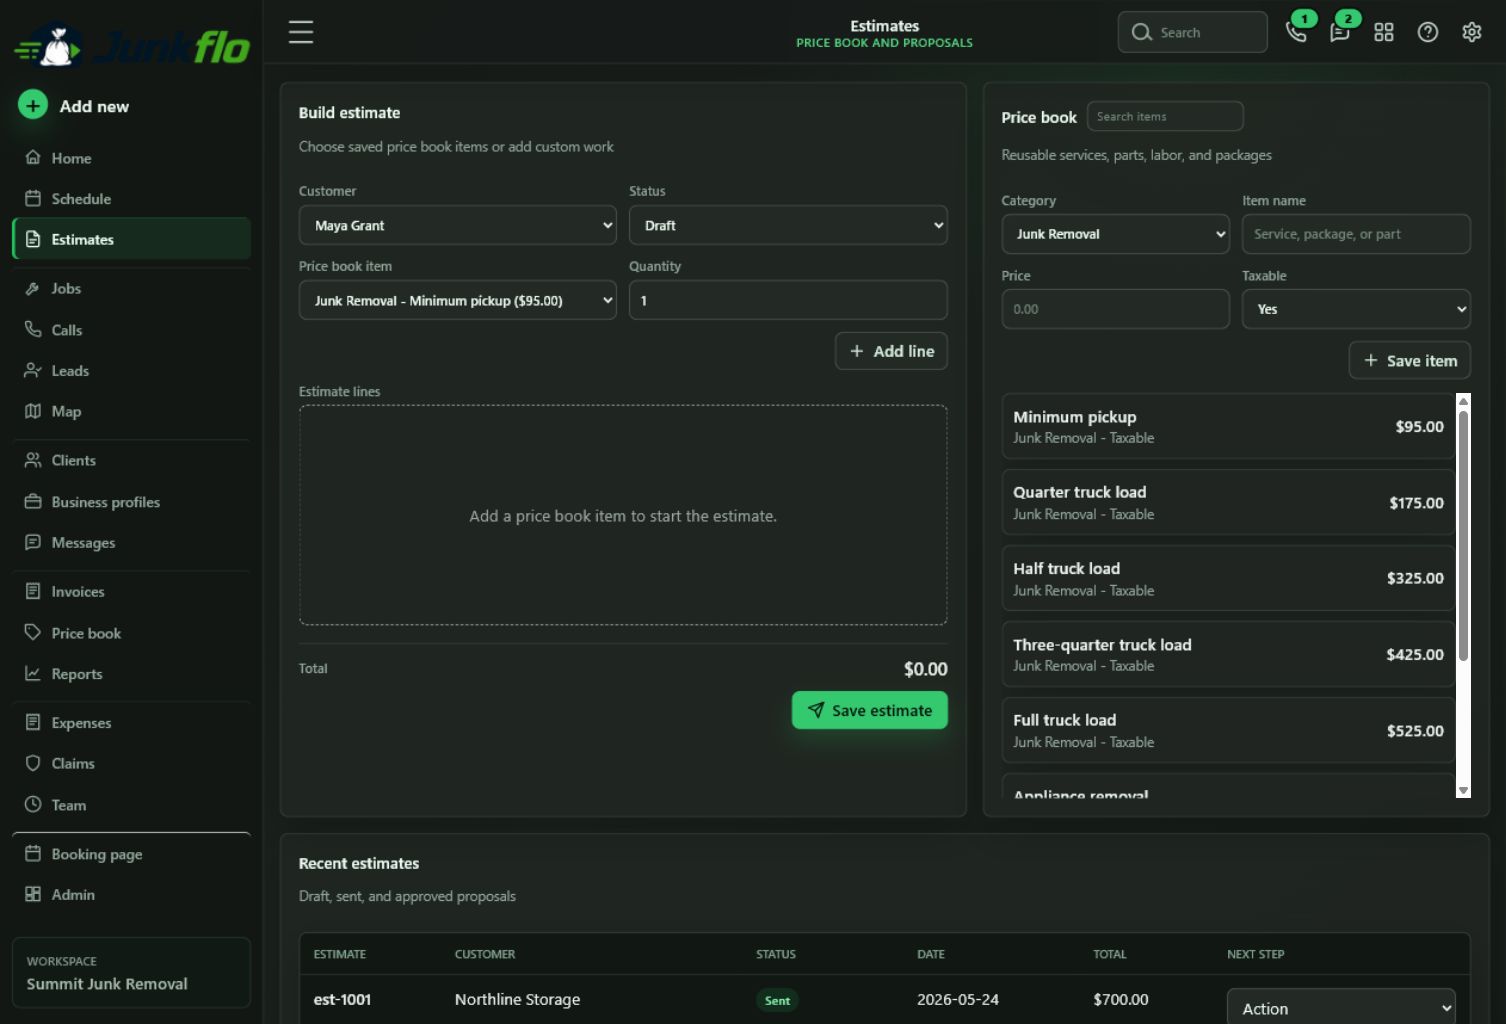
Task: Click the price book scroll up arrow
Action: tap(1463, 401)
